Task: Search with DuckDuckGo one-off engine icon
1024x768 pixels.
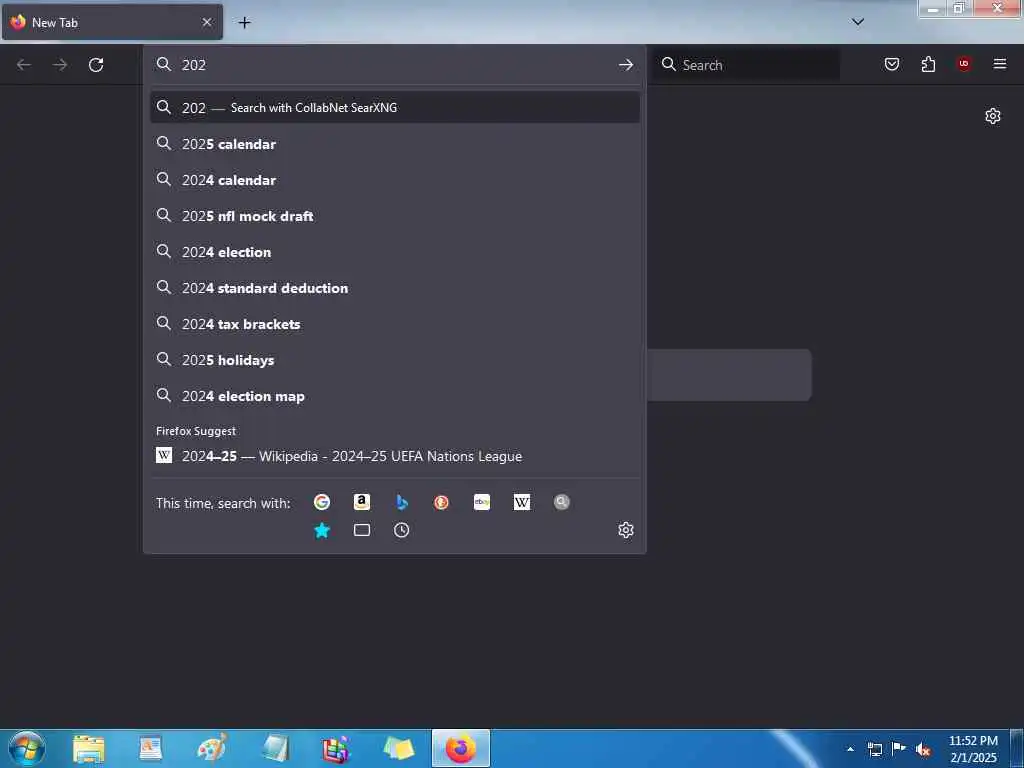Action: point(441,502)
